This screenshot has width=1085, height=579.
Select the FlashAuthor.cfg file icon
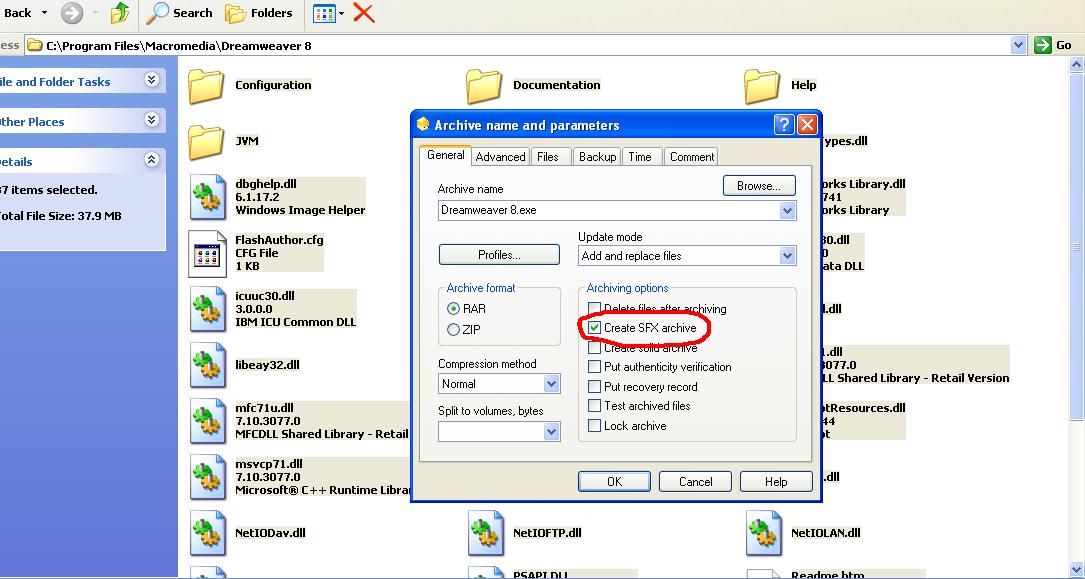[207, 253]
